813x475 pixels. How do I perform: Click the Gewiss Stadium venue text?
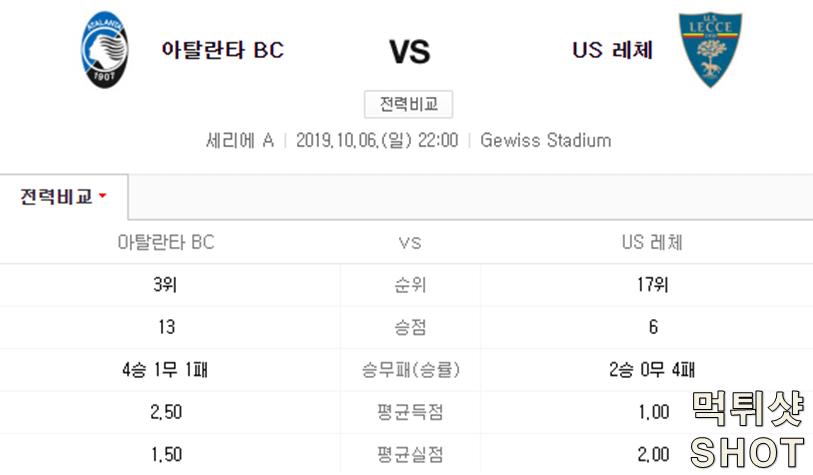(x=545, y=141)
